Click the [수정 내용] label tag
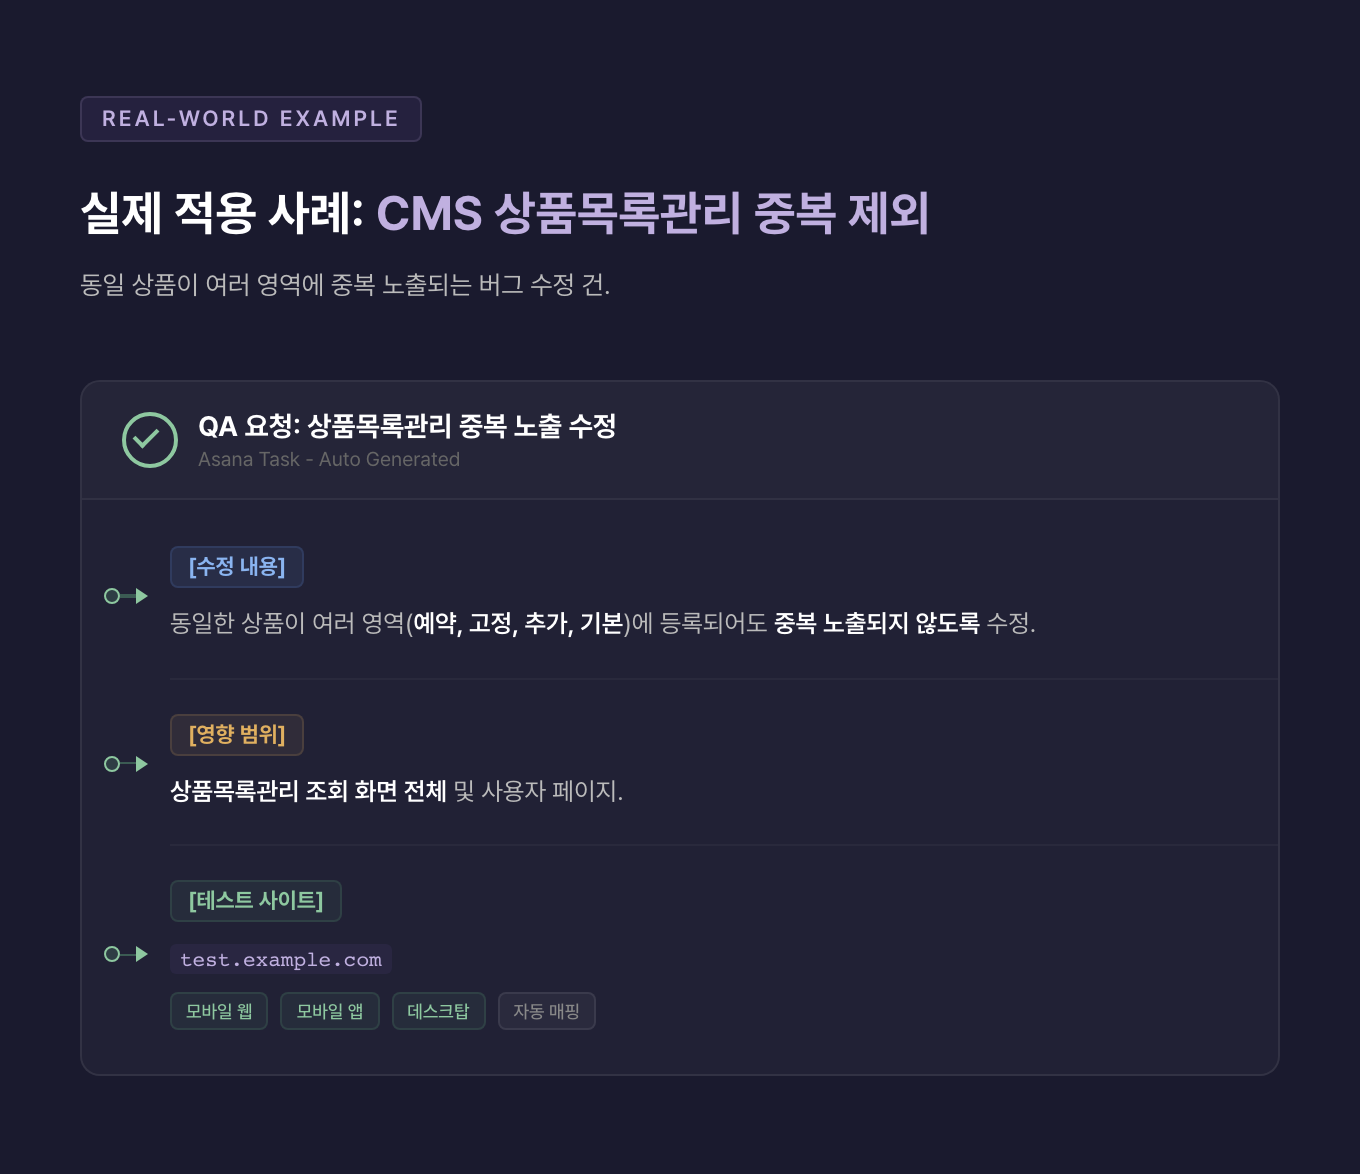This screenshot has width=1360, height=1174. [237, 567]
